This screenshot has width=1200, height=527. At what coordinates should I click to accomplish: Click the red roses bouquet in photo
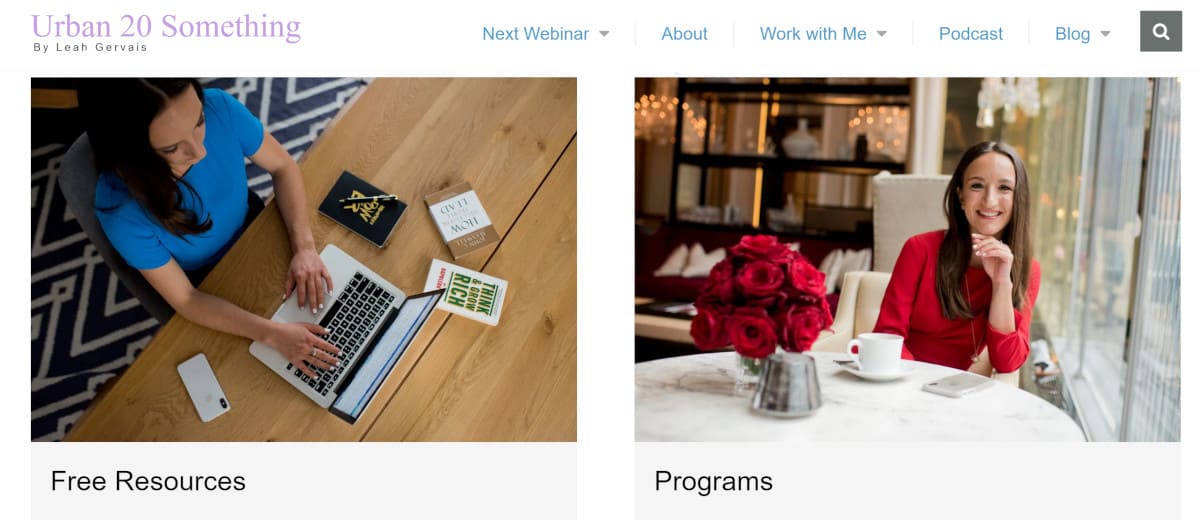[760, 294]
